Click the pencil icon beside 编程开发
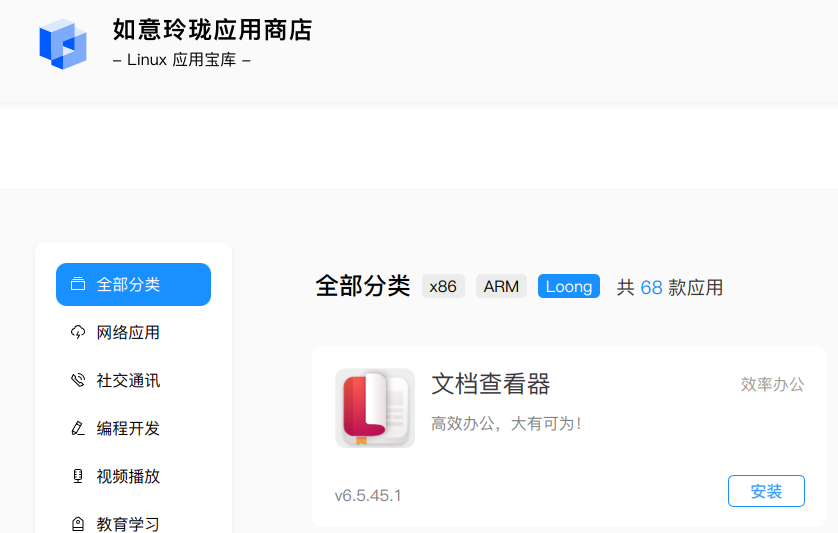Screen dimensions: 838x533 [78, 428]
